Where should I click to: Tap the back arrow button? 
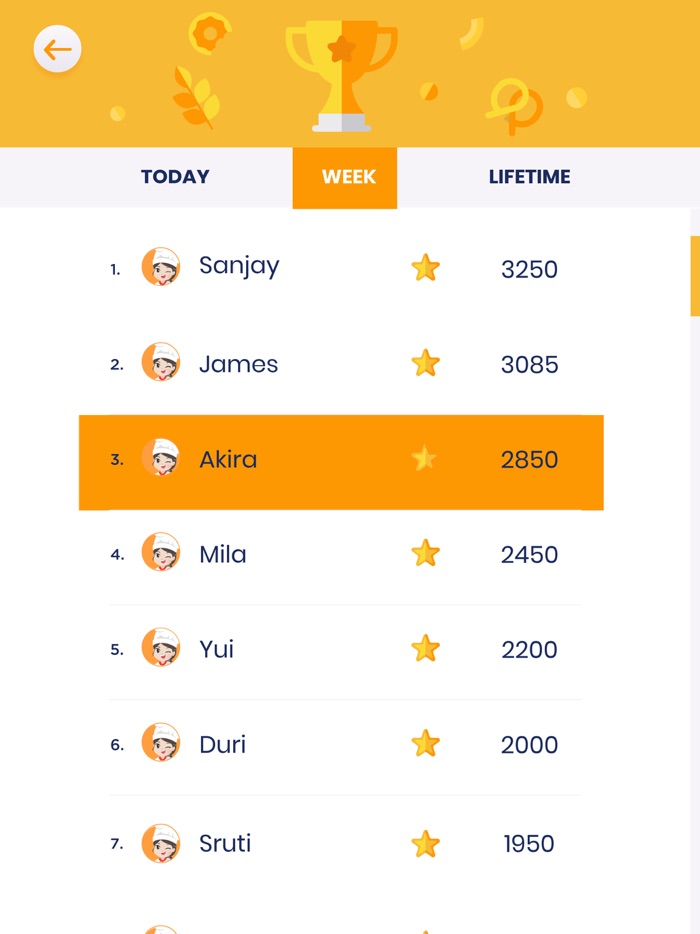coord(57,49)
